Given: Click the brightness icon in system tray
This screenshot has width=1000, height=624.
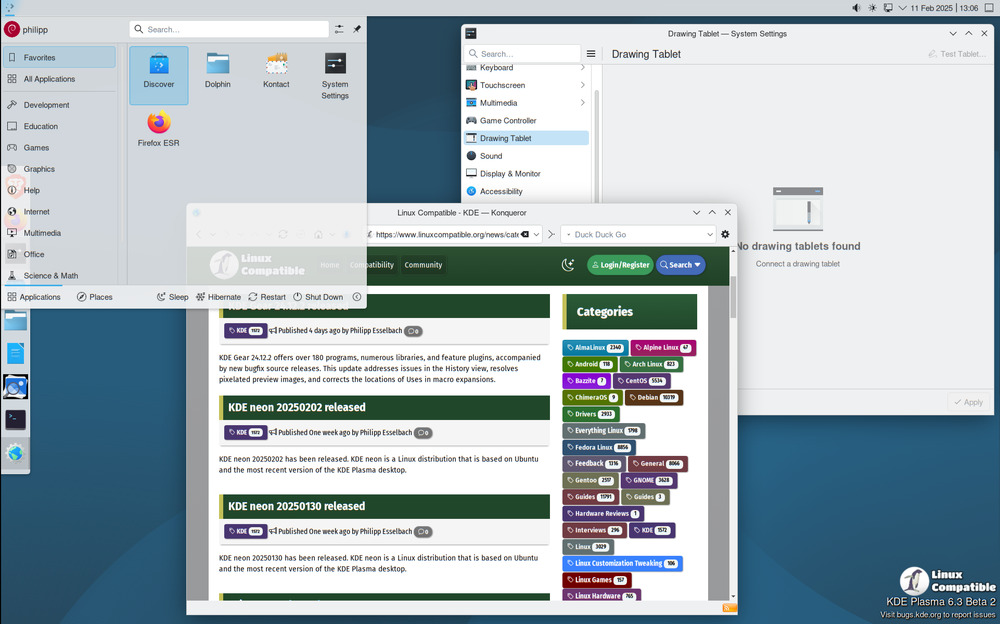Looking at the screenshot, I should click(873, 8).
